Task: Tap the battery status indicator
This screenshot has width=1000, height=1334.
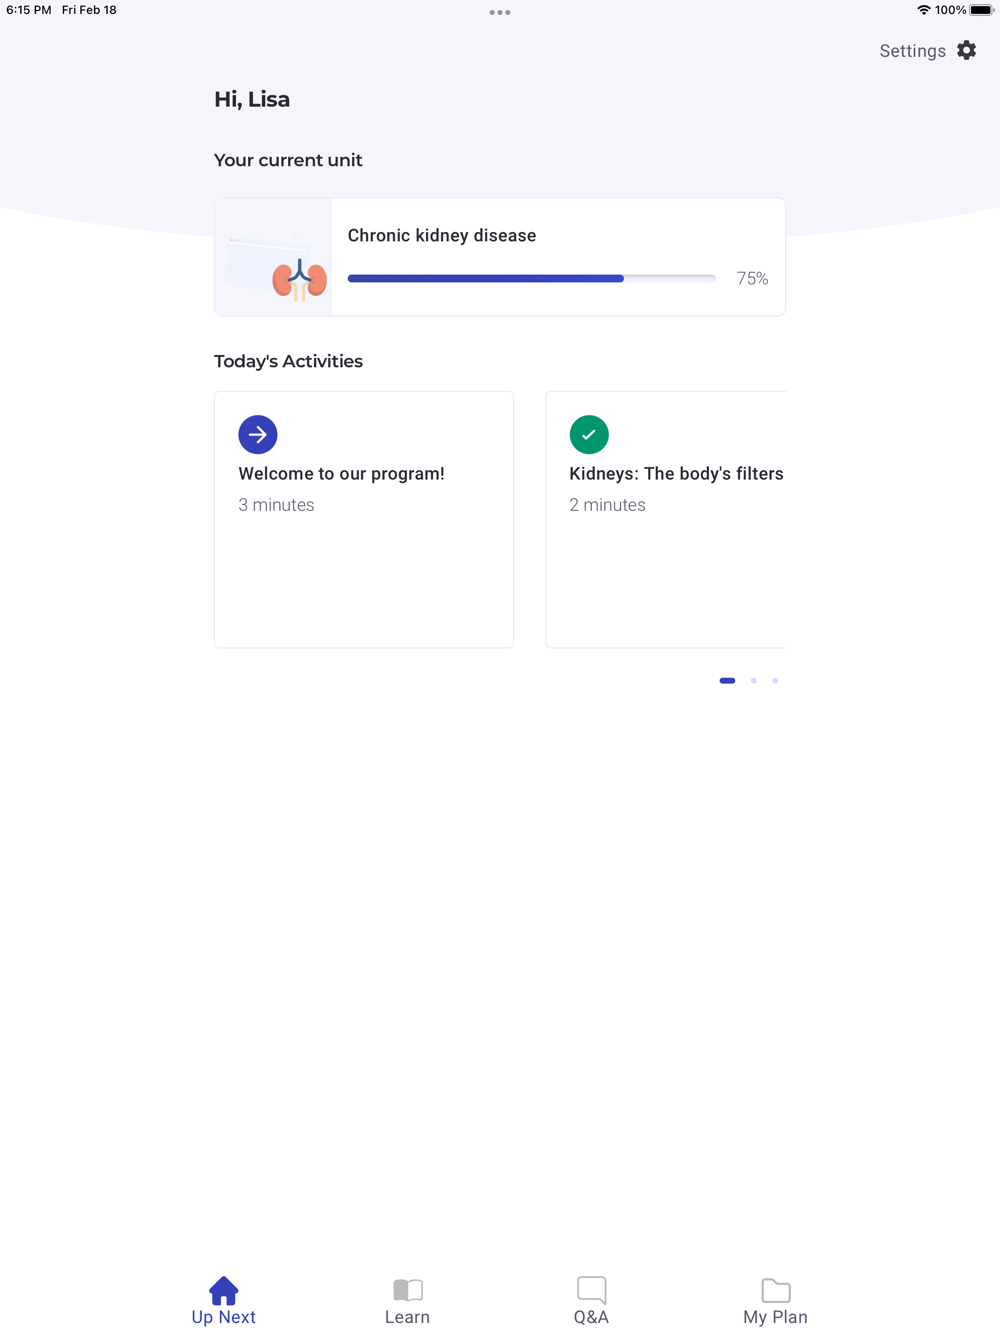Action: click(981, 10)
